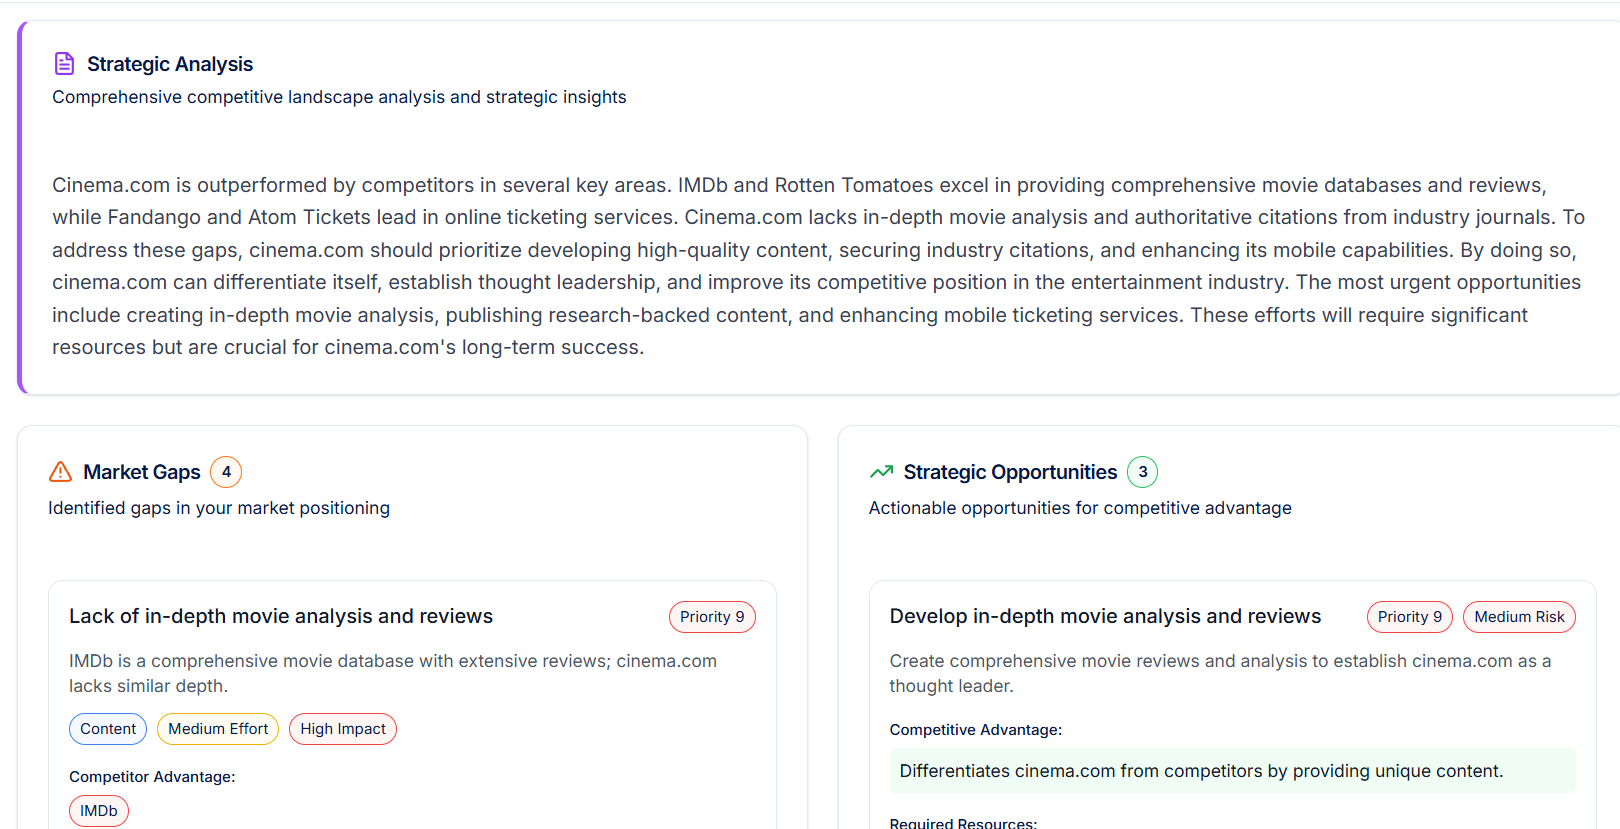1620x829 pixels.
Task: Select the Medium Effort tag
Action: (x=218, y=729)
